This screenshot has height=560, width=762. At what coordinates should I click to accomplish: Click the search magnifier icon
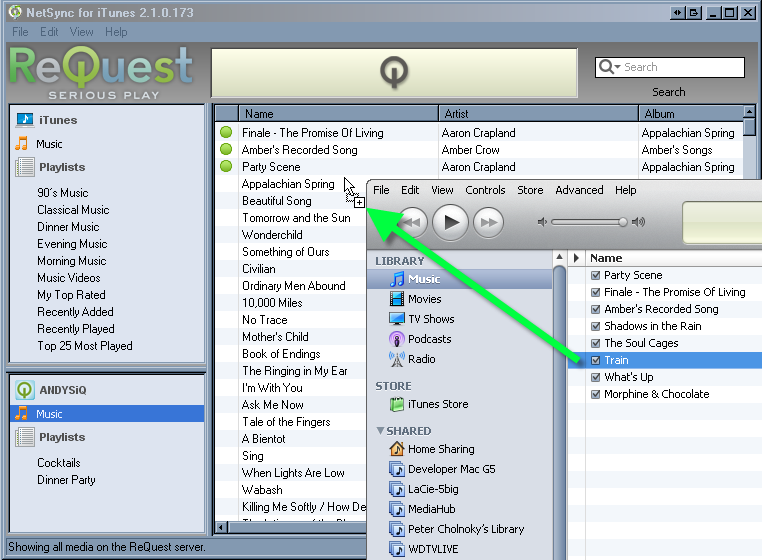606,66
